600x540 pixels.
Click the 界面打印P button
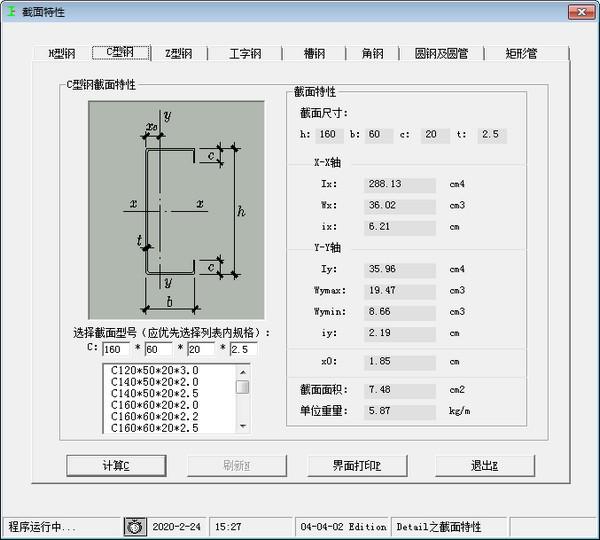[357, 466]
